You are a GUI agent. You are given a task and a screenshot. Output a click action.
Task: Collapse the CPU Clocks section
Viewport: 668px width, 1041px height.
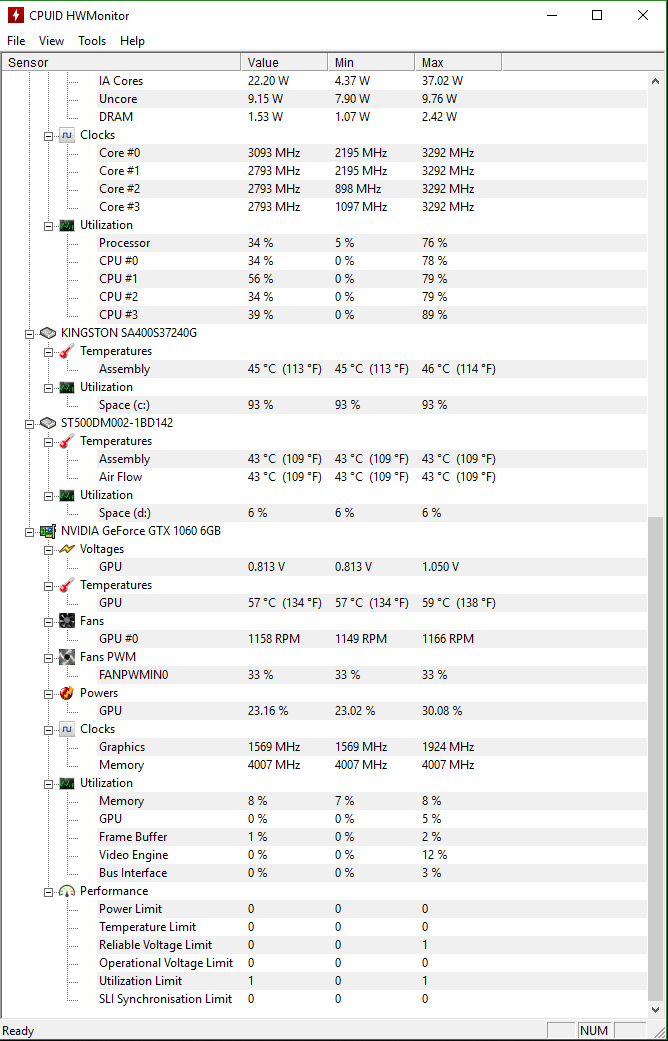coord(48,135)
